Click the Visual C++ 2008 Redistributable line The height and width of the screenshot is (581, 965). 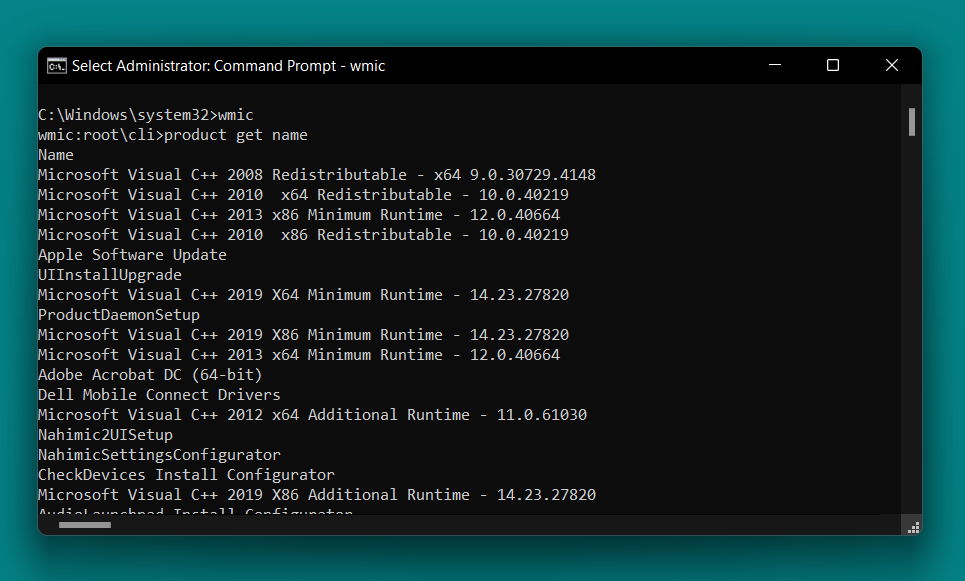pyautogui.click(x=316, y=175)
